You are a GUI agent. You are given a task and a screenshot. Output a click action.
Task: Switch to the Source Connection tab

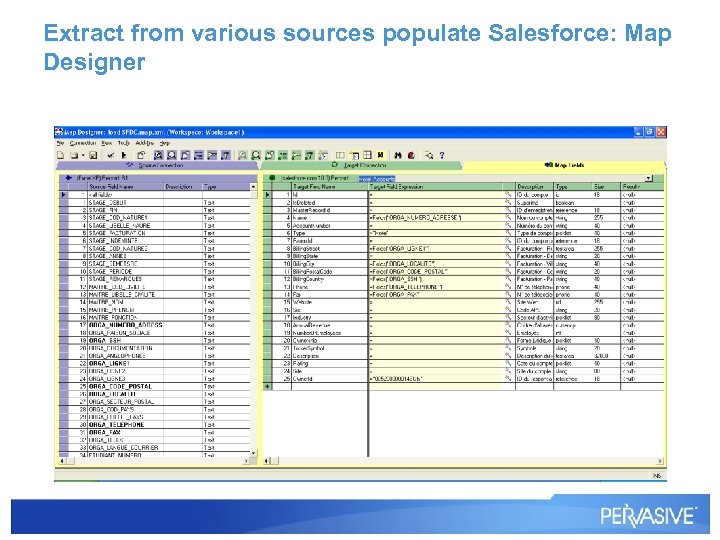click(156, 165)
